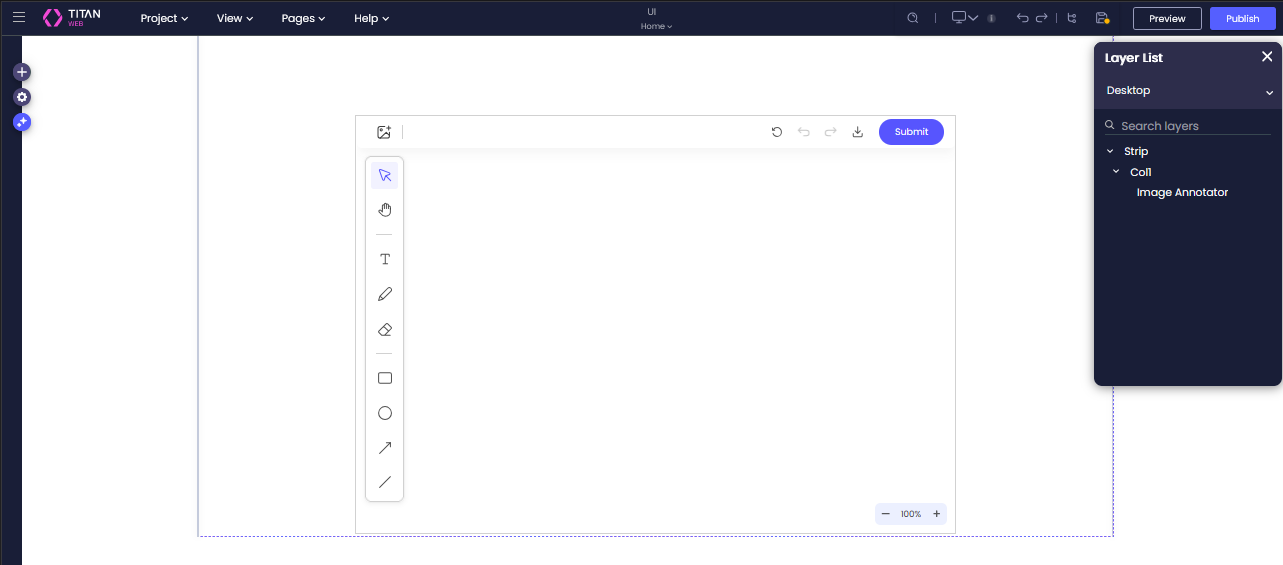Select the Line tool
This screenshot has height=565, width=1283.
tap(385, 482)
